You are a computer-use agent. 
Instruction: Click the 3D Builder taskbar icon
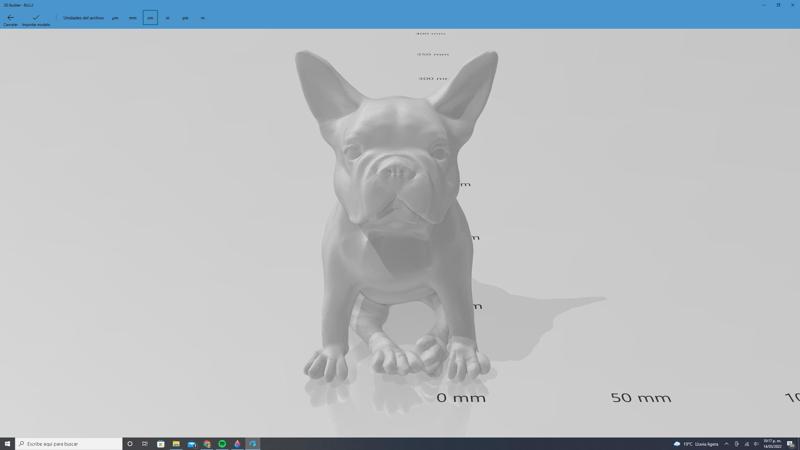pos(253,444)
